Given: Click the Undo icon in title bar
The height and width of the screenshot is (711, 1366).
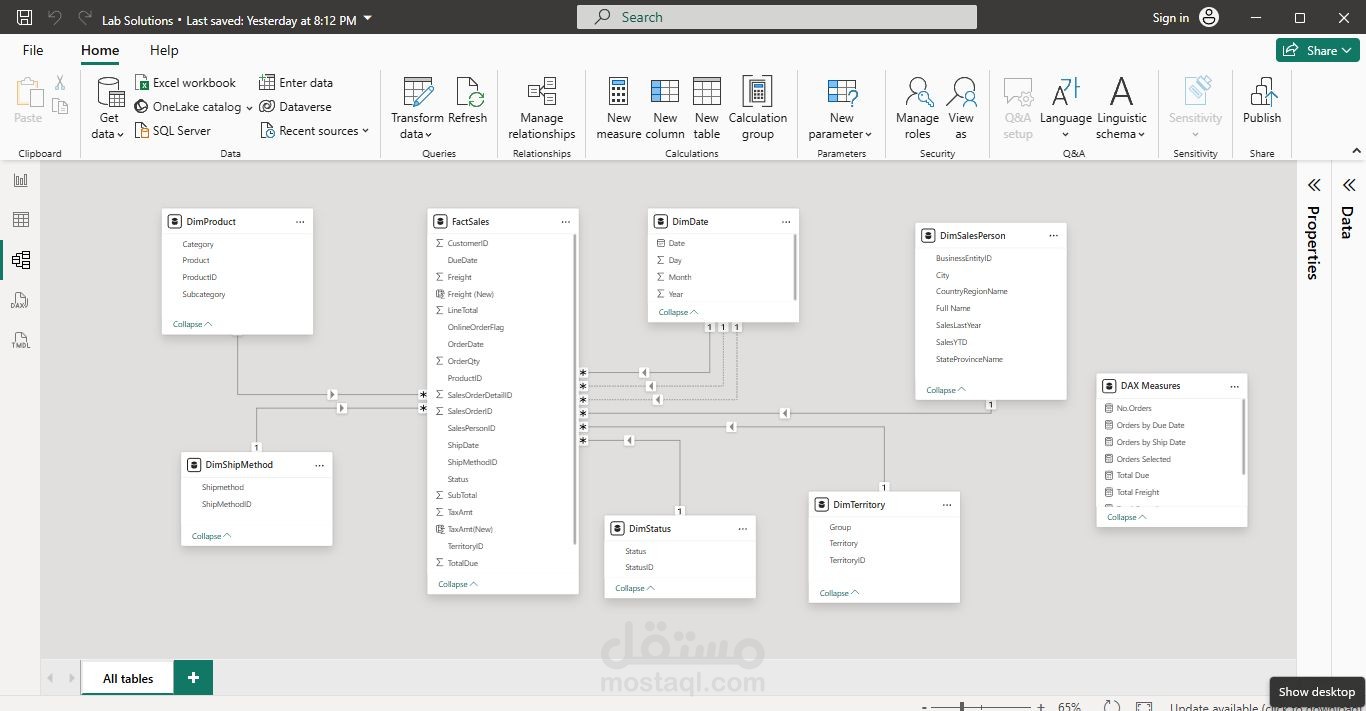Looking at the screenshot, I should [55, 18].
